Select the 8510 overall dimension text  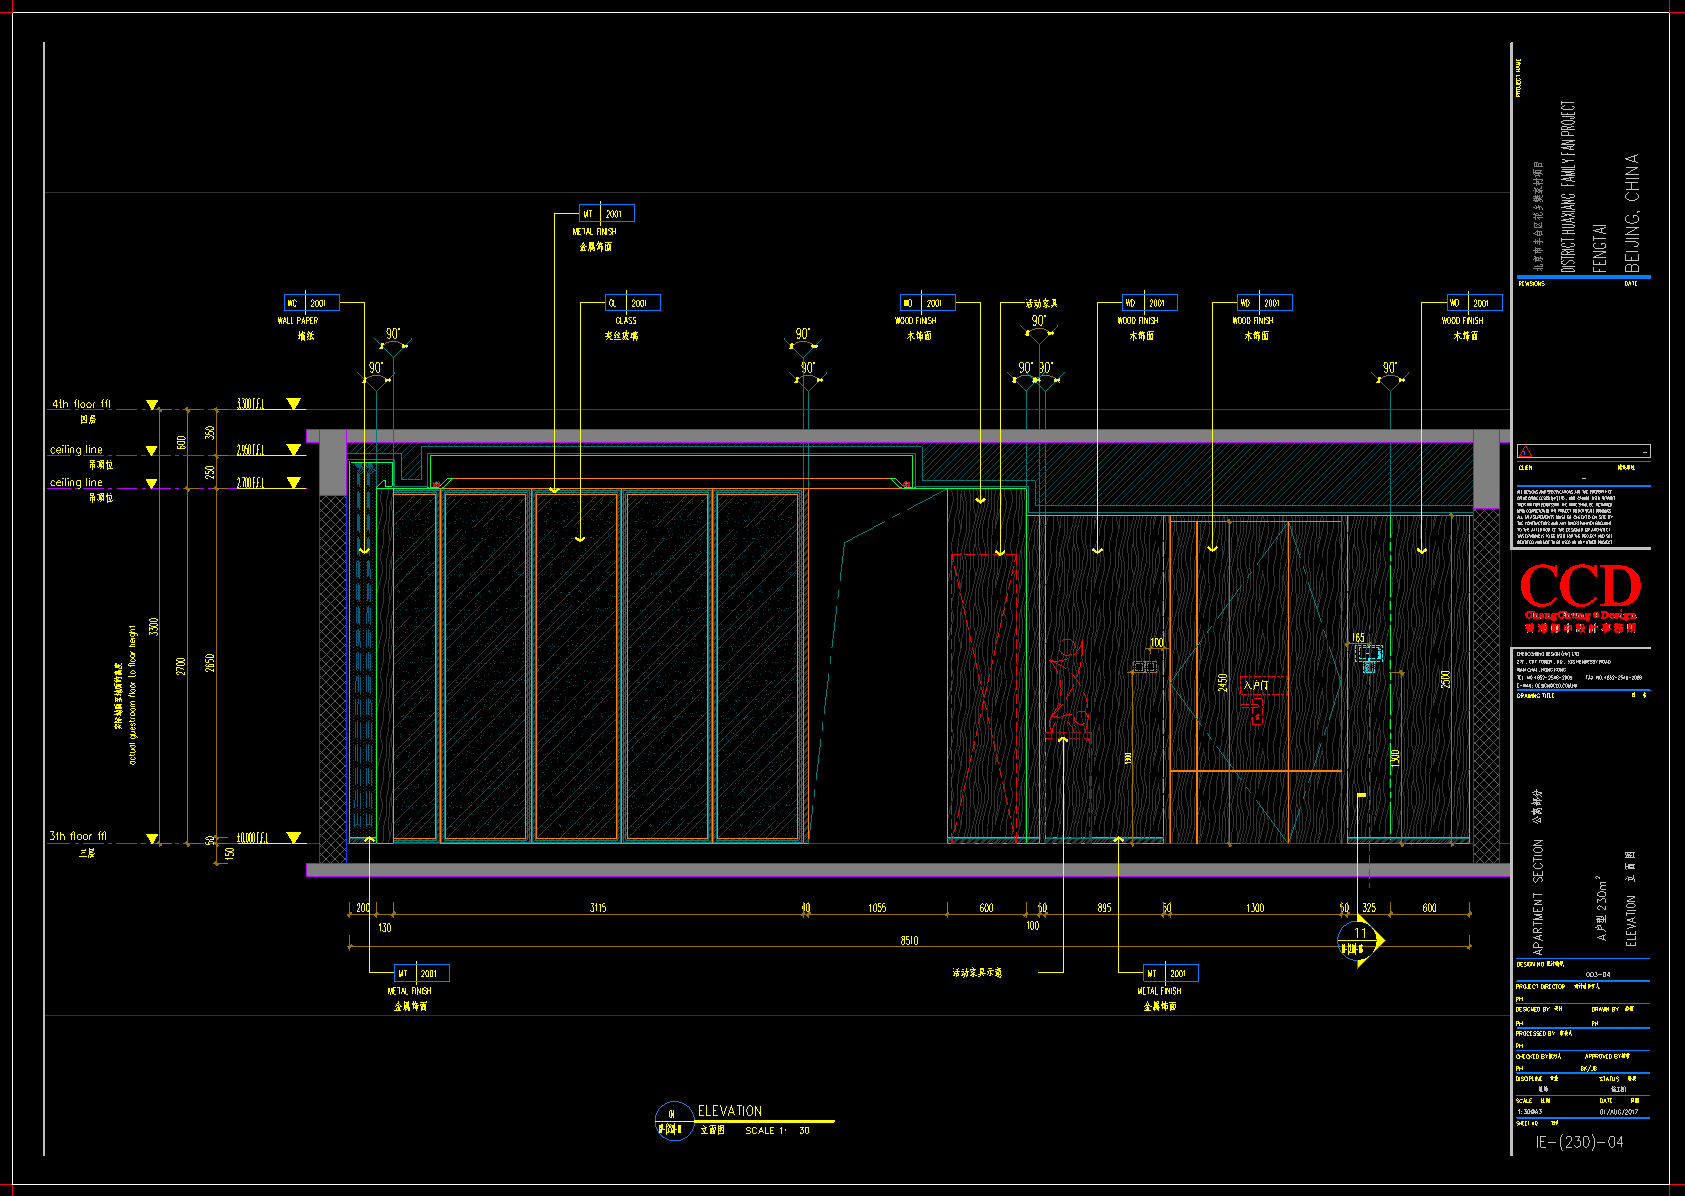pos(908,941)
